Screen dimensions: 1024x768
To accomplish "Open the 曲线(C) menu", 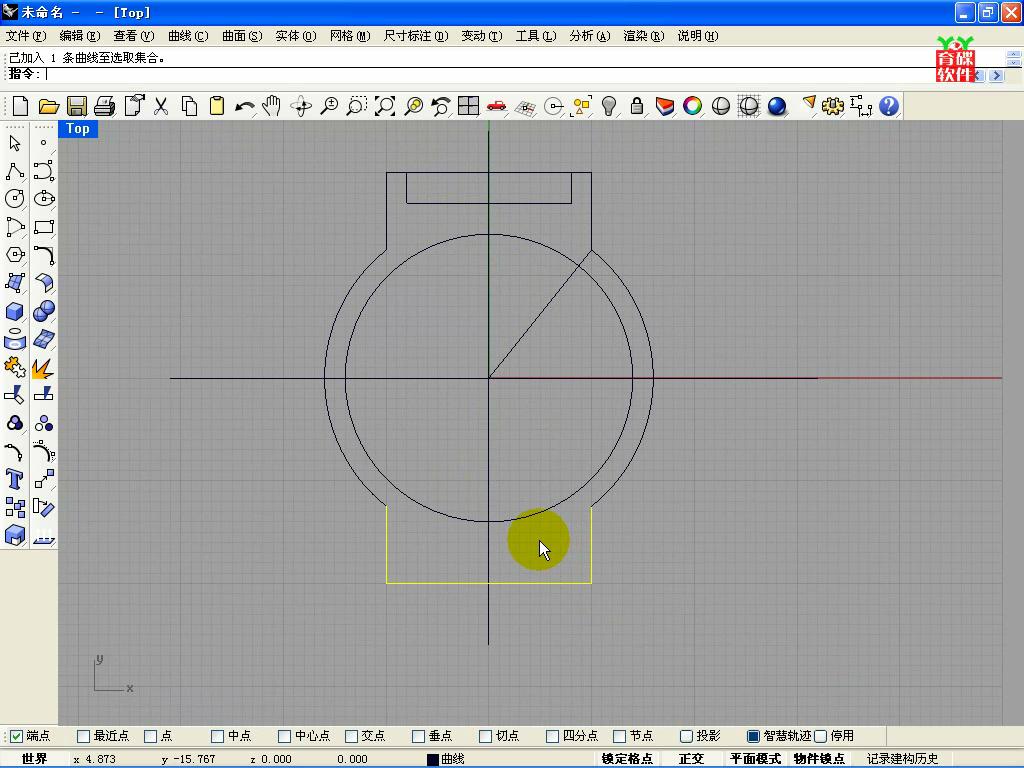I will (188, 36).
